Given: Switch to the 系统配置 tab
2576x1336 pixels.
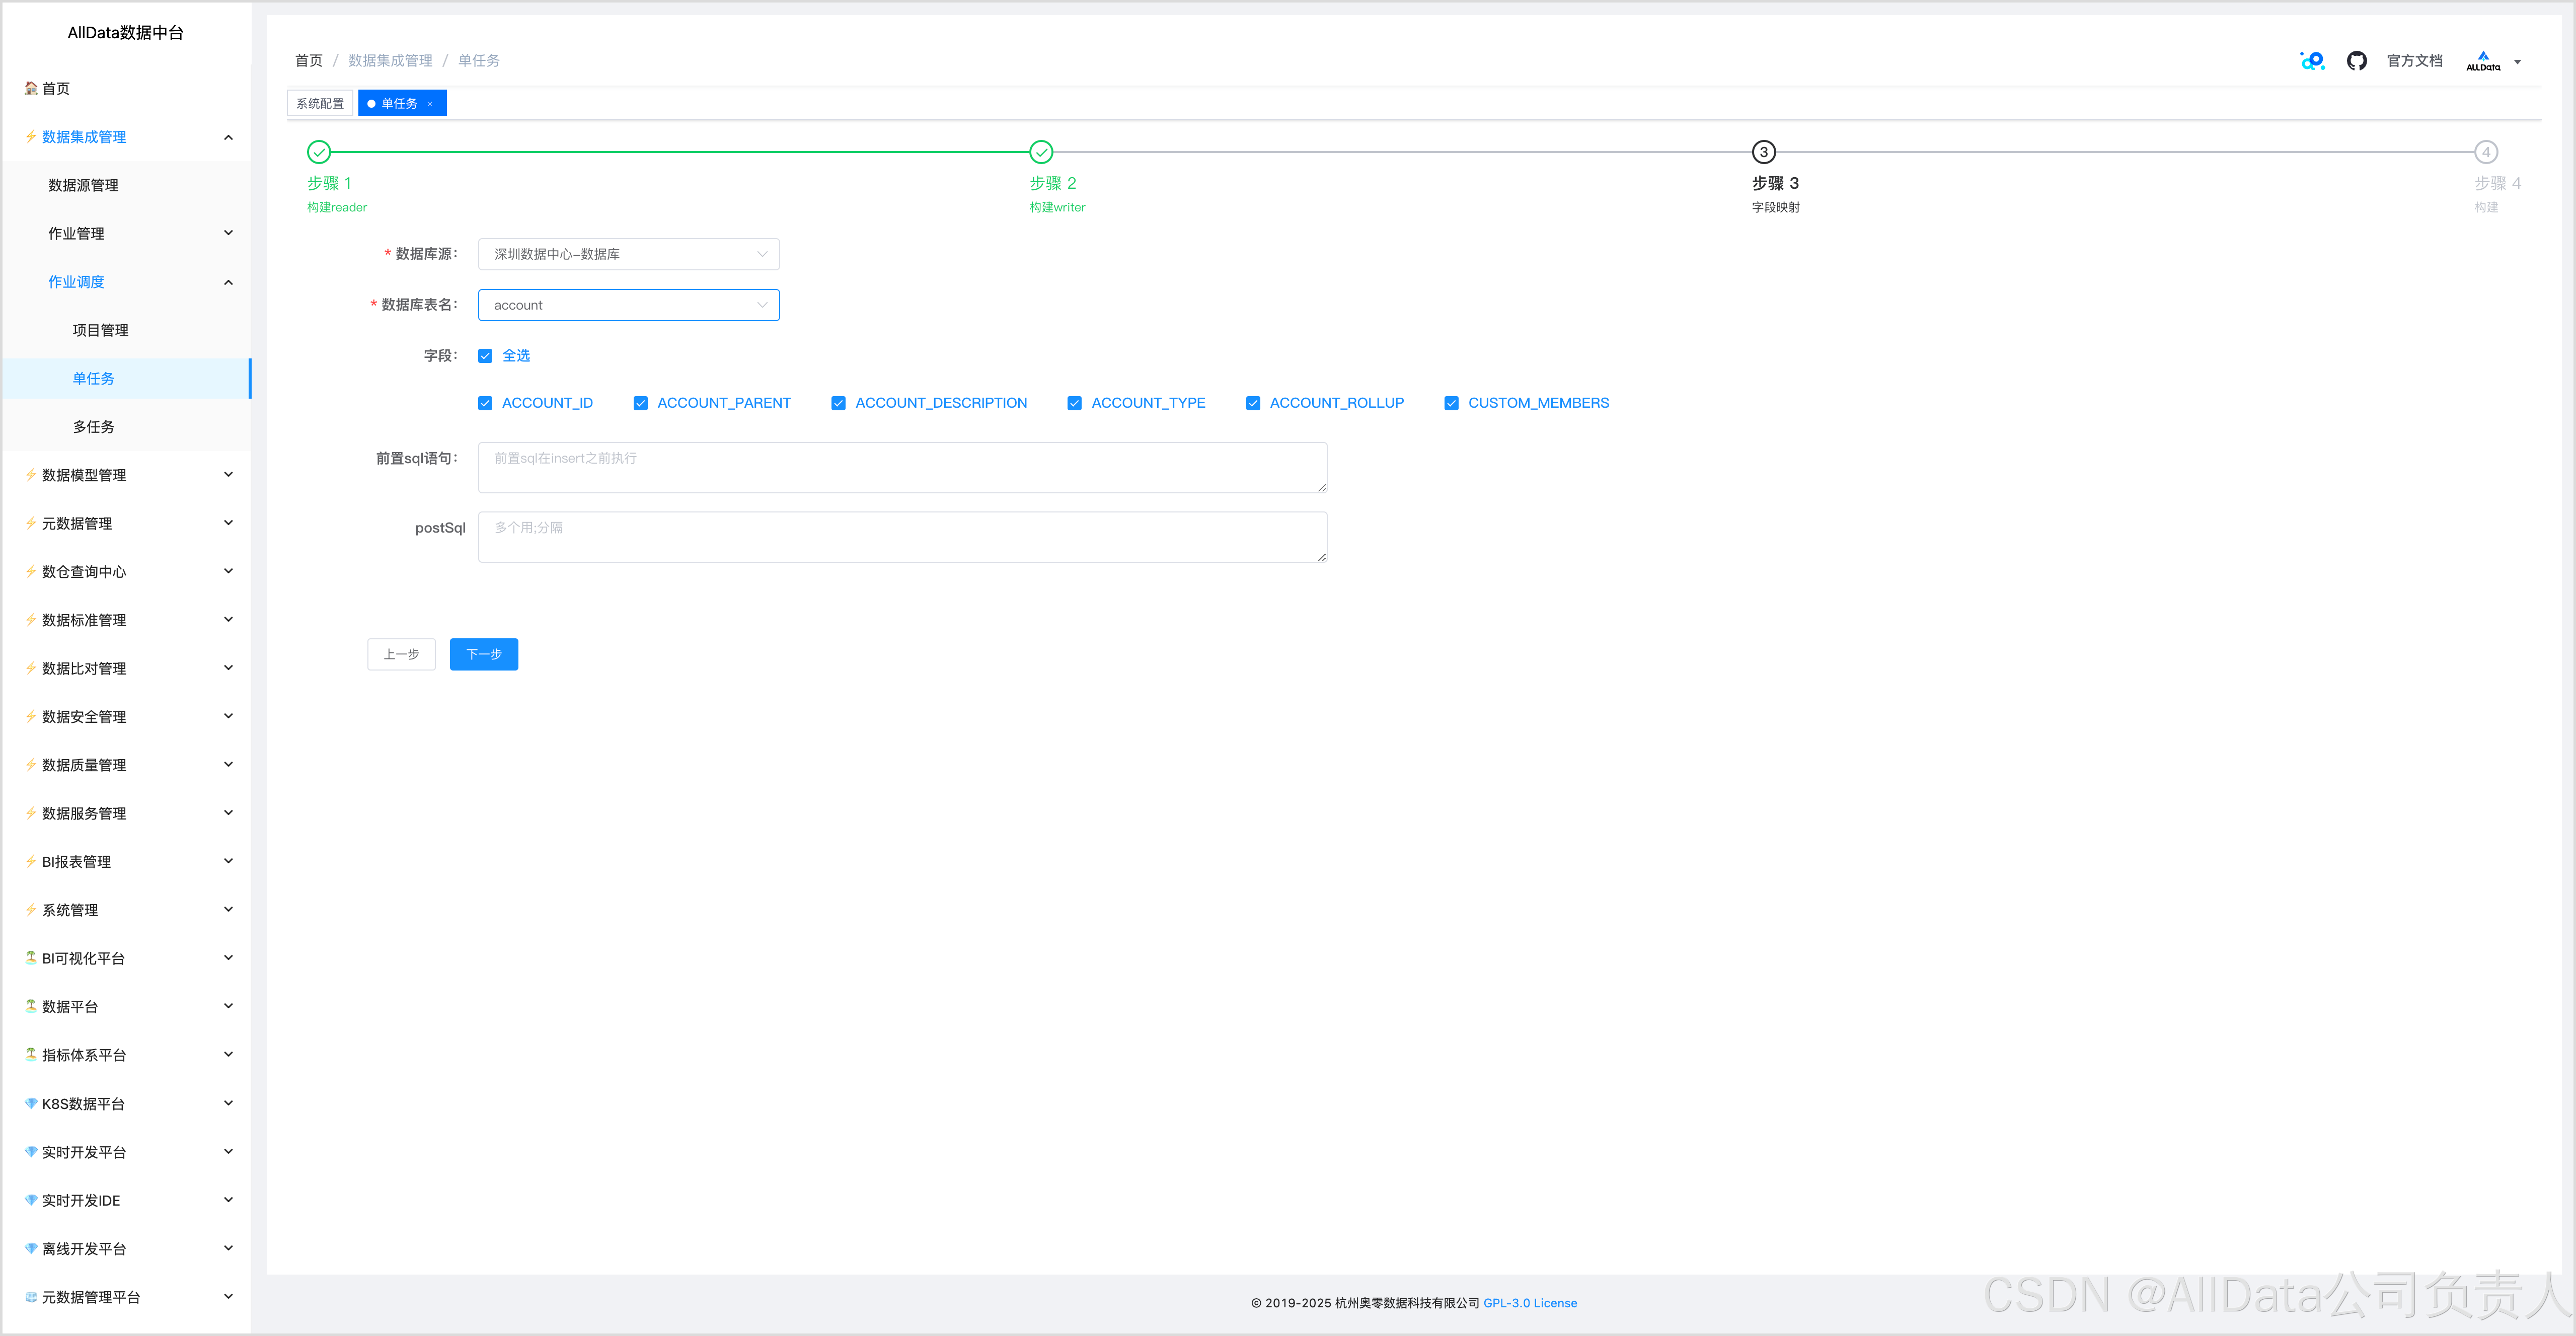Looking at the screenshot, I should coord(320,103).
